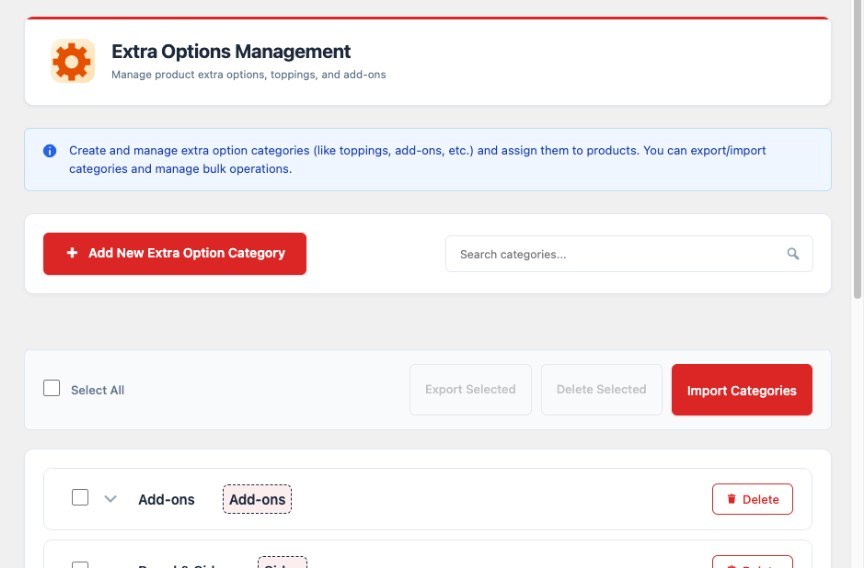Click the Extra Options Management heading
The height and width of the screenshot is (568, 864).
click(x=231, y=51)
